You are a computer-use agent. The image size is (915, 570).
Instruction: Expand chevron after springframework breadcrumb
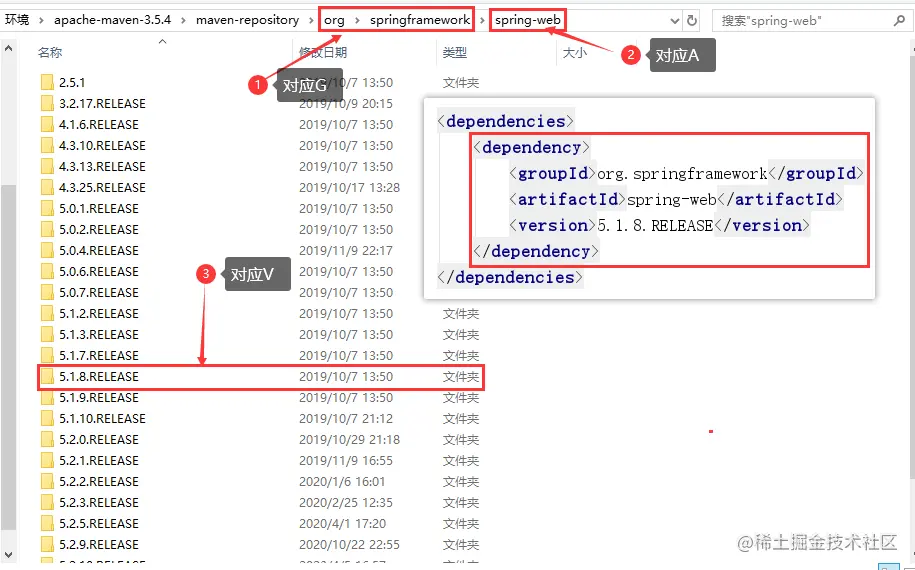coord(482,20)
